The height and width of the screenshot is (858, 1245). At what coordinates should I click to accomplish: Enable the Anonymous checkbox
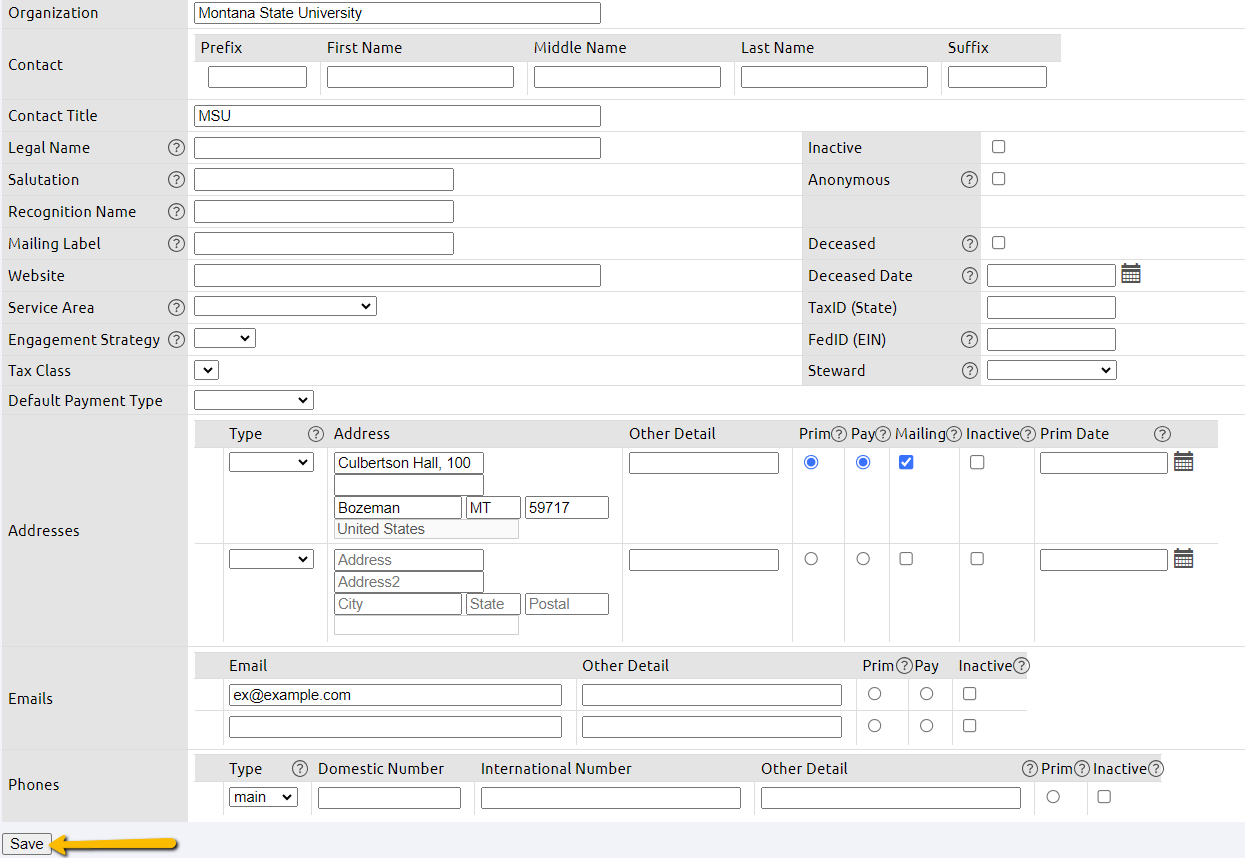[998, 179]
